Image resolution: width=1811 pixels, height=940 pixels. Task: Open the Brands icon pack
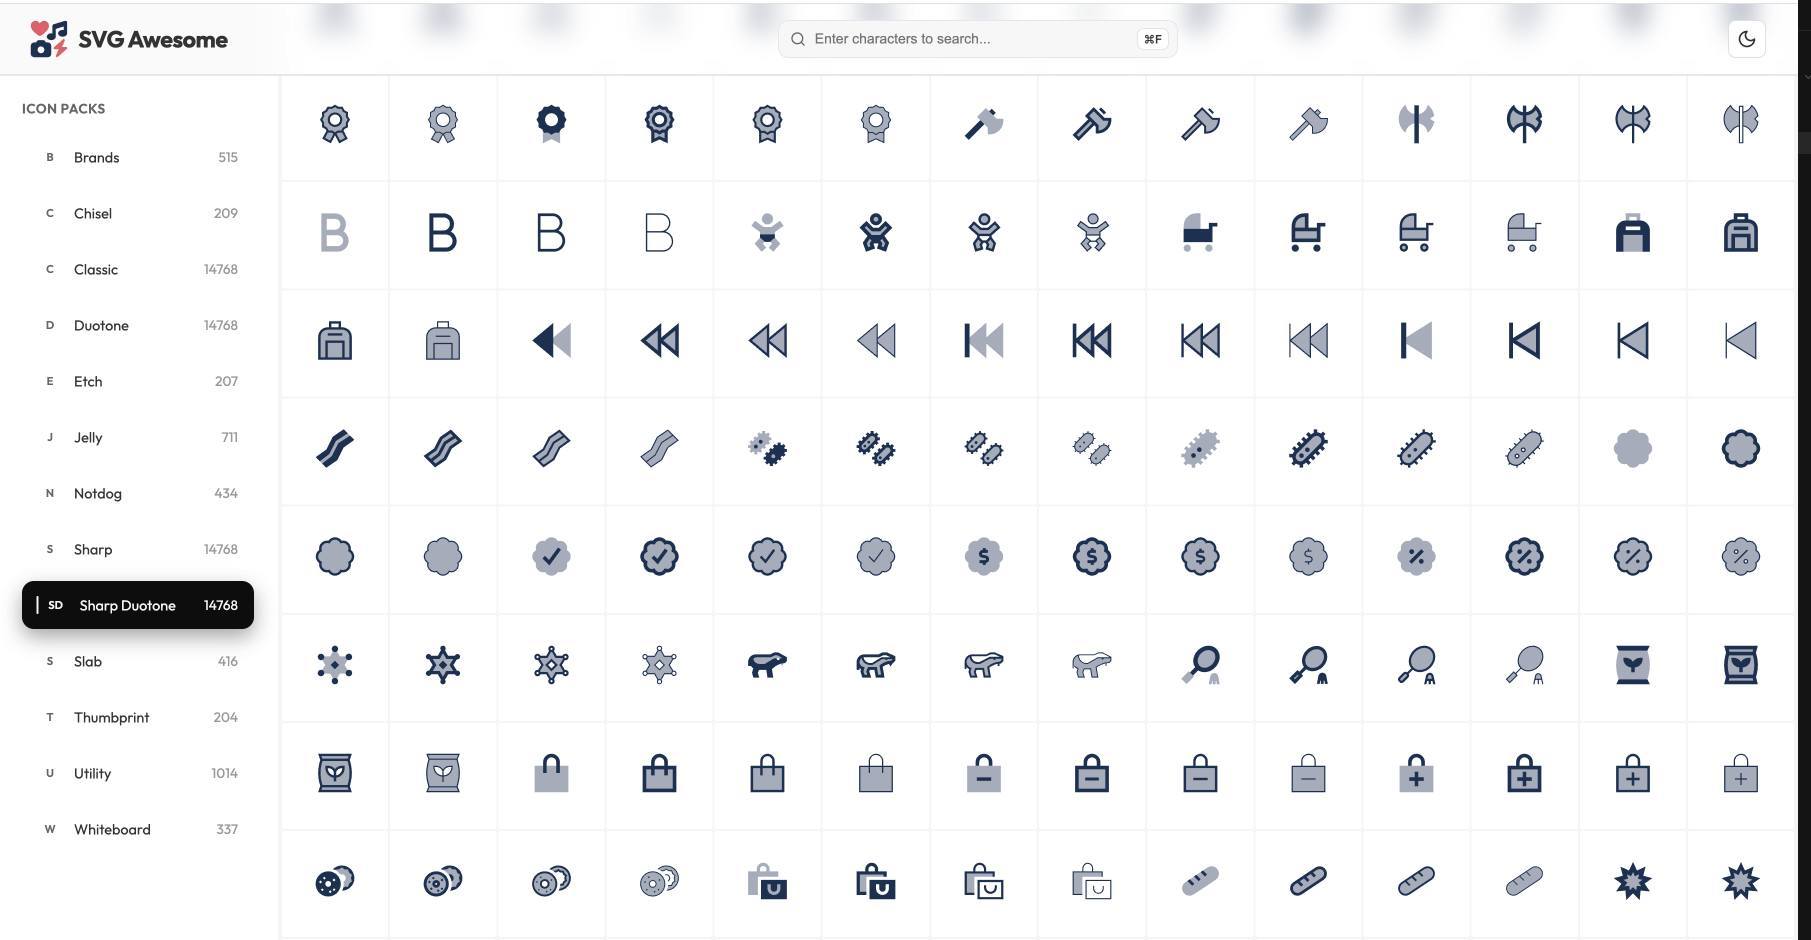pos(138,157)
